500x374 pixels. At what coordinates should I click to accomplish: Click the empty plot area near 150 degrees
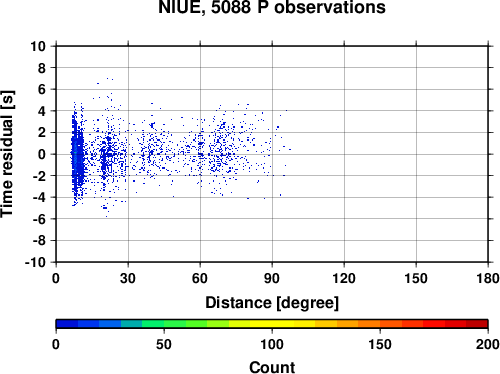click(416, 154)
